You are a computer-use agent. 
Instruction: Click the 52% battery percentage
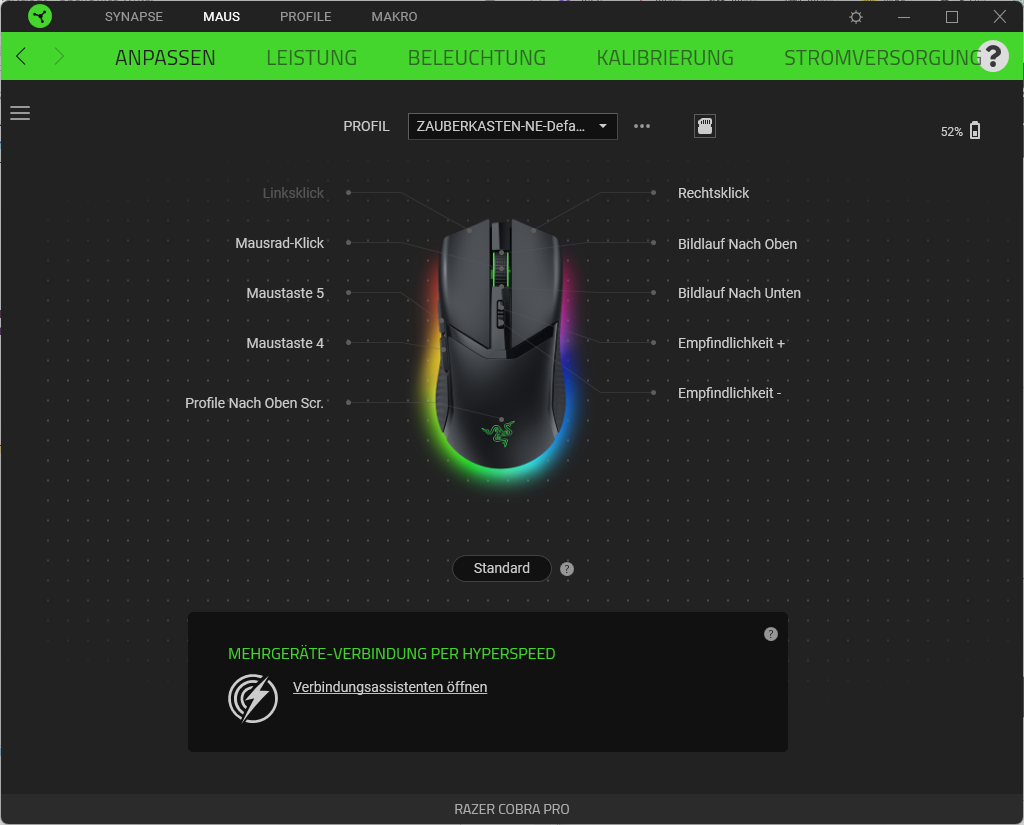(952, 132)
